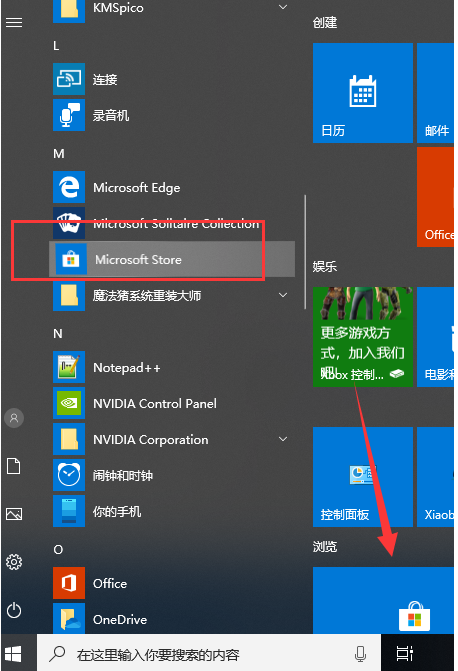
Task: Open Notepad++ from the app list
Action: (x=172, y=367)
